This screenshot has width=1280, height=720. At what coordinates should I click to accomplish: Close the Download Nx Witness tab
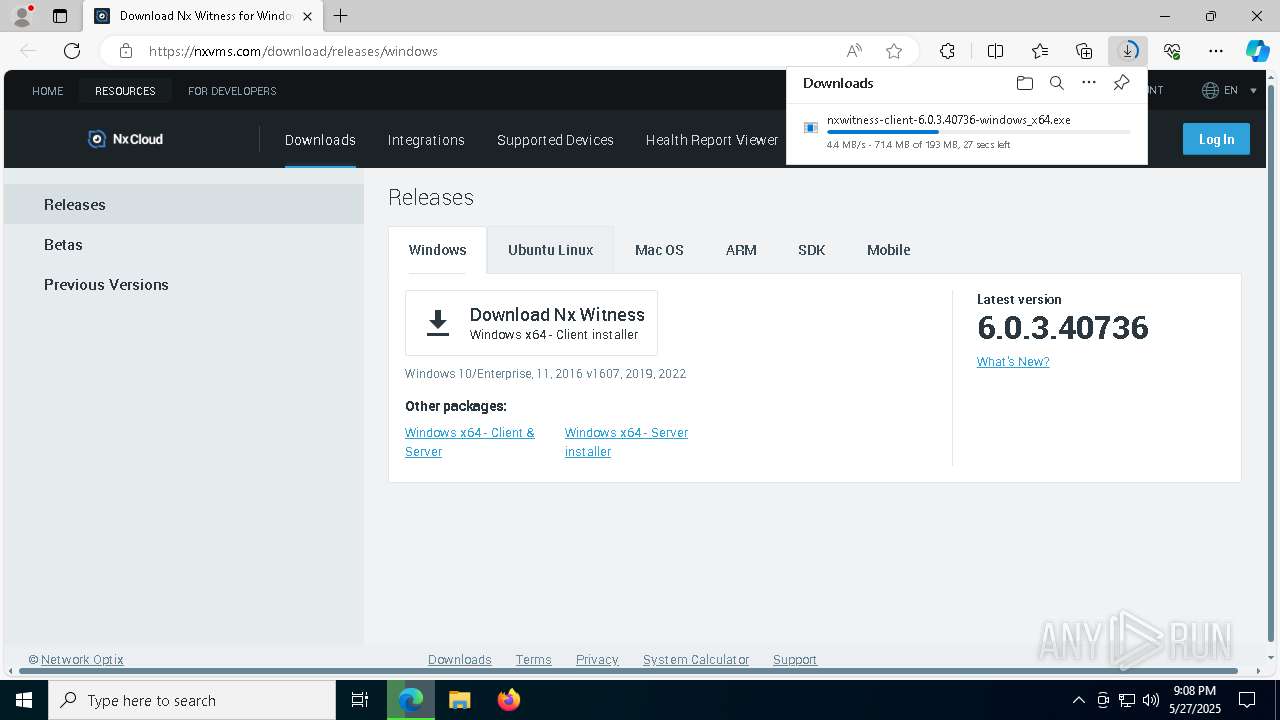click(307, 16)
